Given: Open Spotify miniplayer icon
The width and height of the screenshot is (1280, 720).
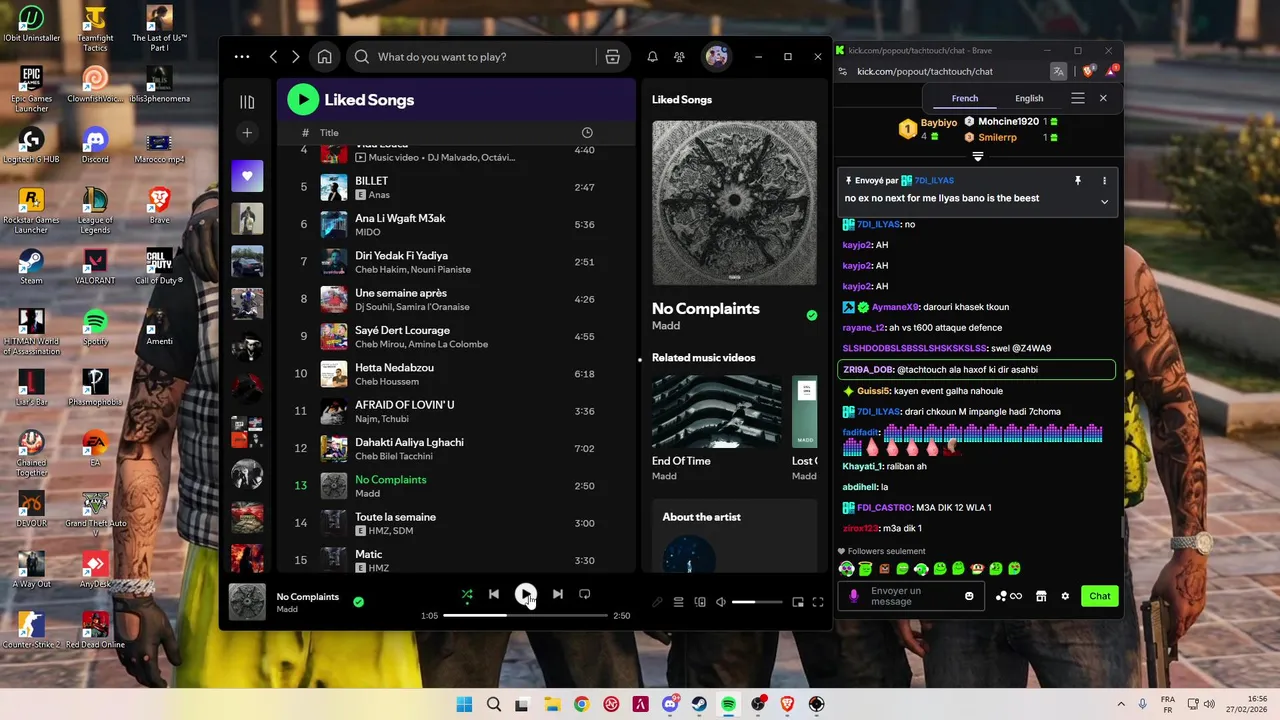Looking at the screenshot, I should coord(798,602).
